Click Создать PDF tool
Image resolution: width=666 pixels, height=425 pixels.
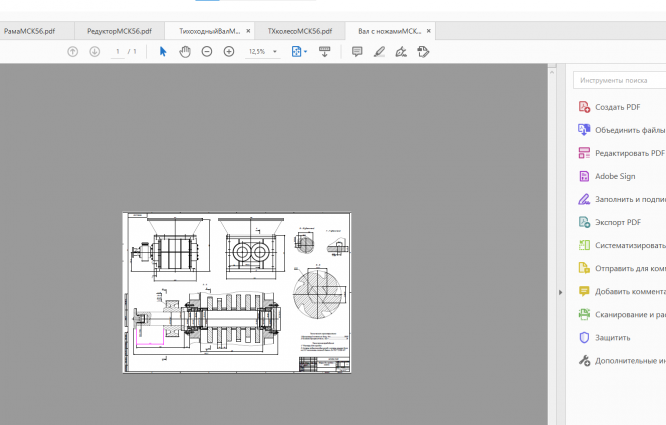617,107
